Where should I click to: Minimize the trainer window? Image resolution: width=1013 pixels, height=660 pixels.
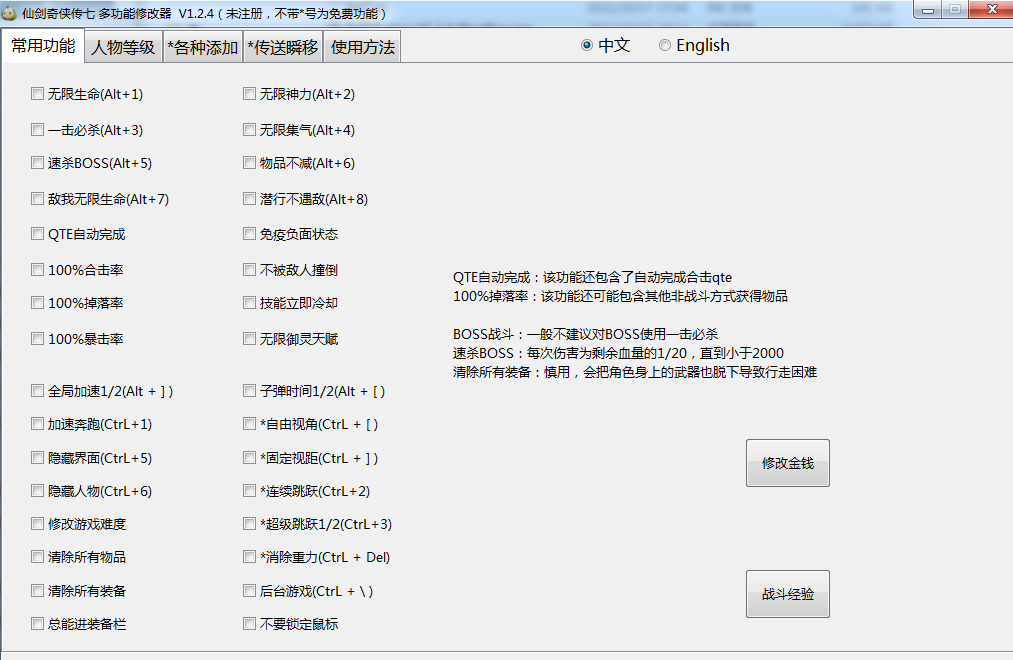tap(928, 10)
